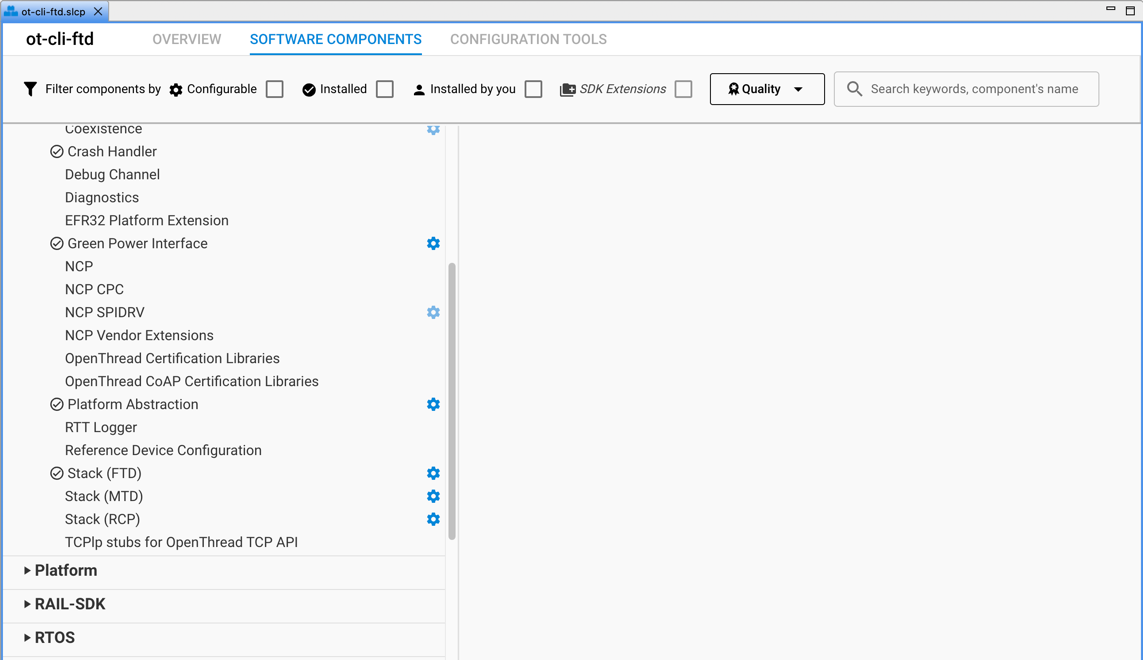Open Stack (FTD) settings gear
The width and height of the screenshot is (1143, 660).
[433, 473]
